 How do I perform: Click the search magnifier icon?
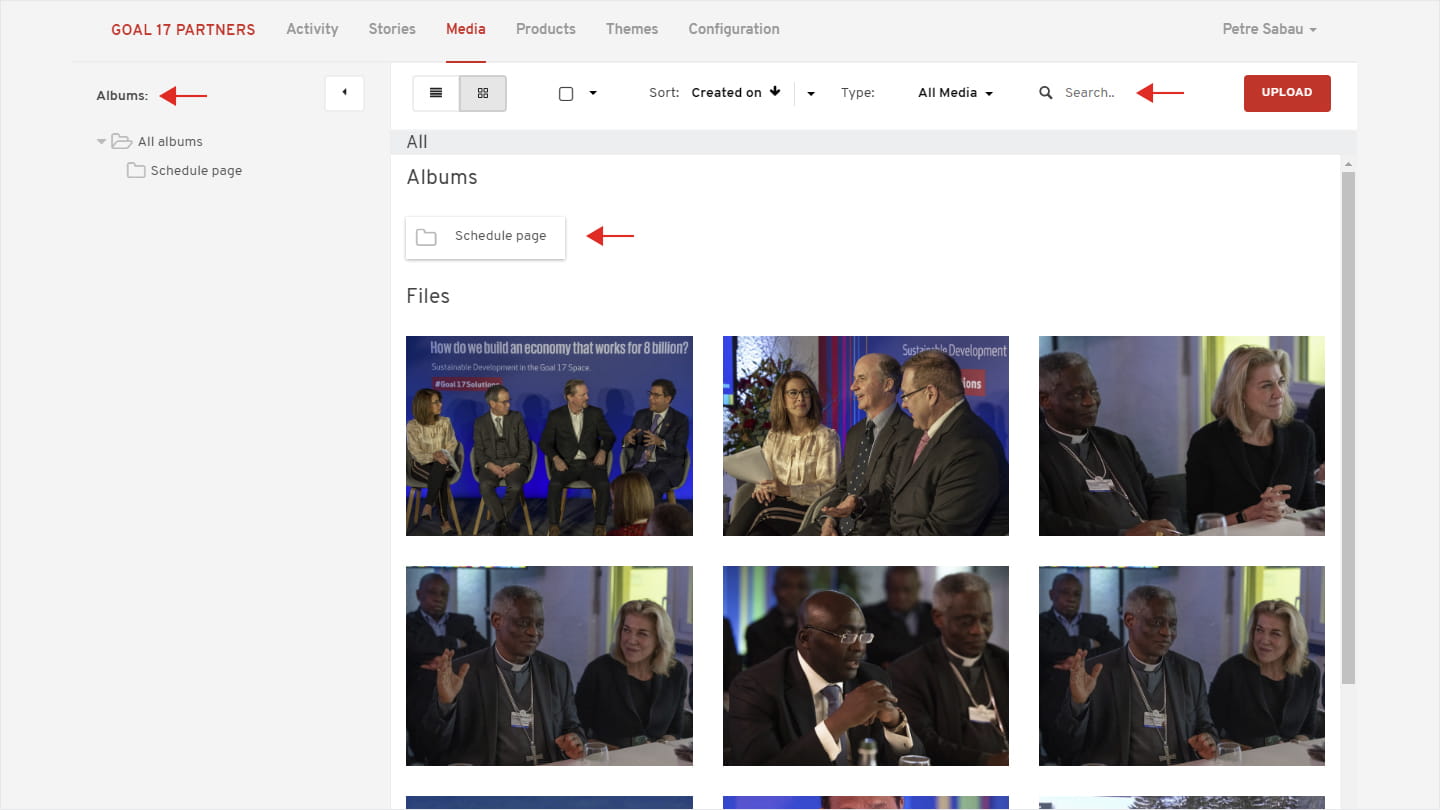1046,93
